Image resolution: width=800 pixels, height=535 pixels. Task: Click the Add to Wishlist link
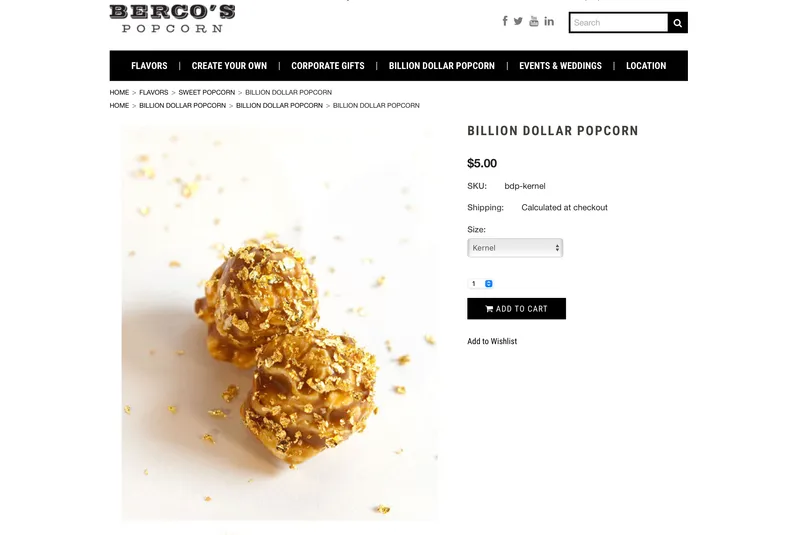point(492,341)
